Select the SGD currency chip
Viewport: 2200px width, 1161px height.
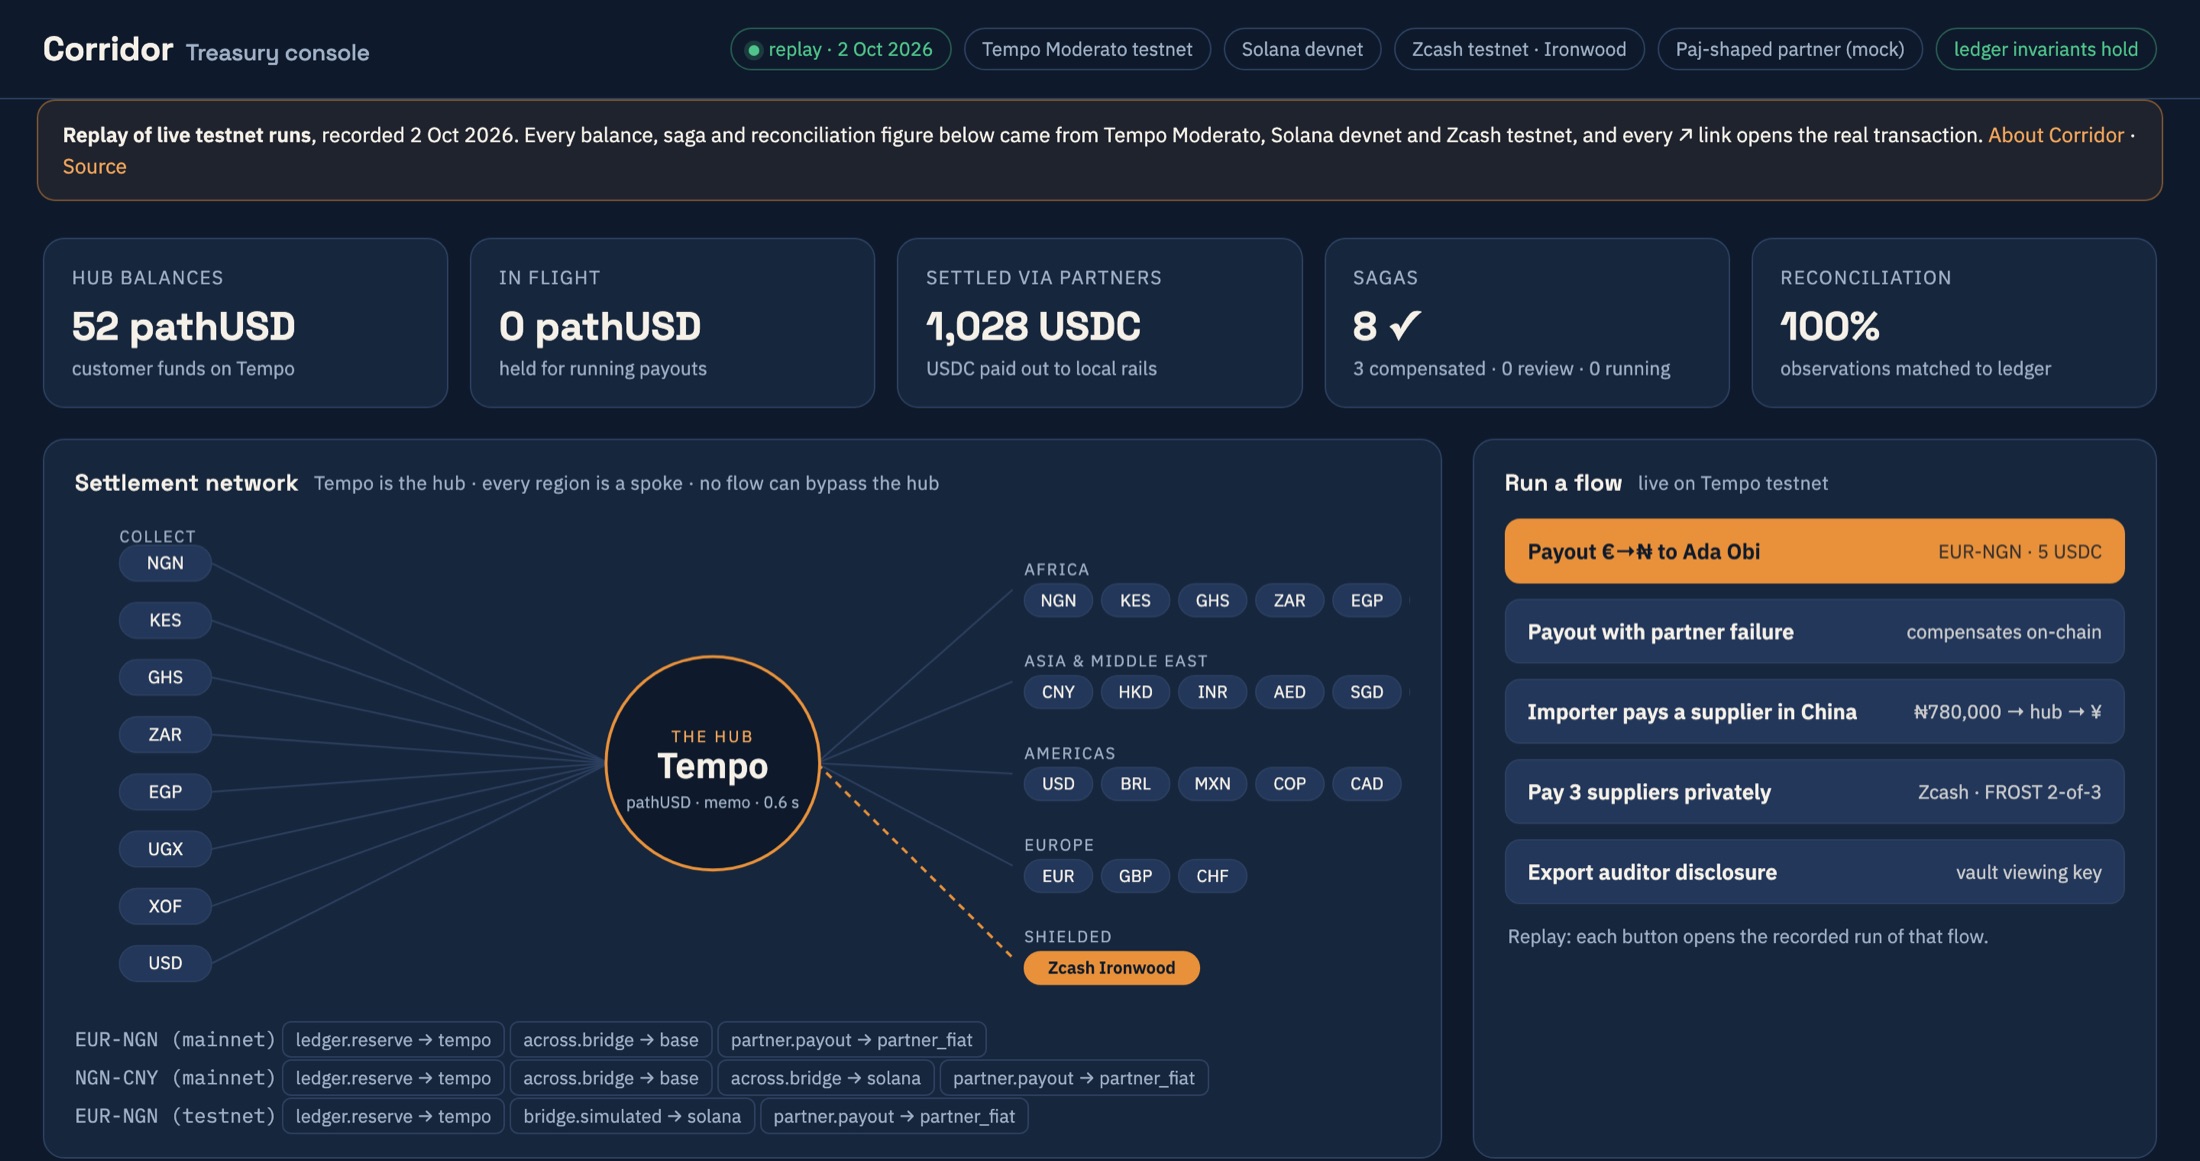(1366, 692)
